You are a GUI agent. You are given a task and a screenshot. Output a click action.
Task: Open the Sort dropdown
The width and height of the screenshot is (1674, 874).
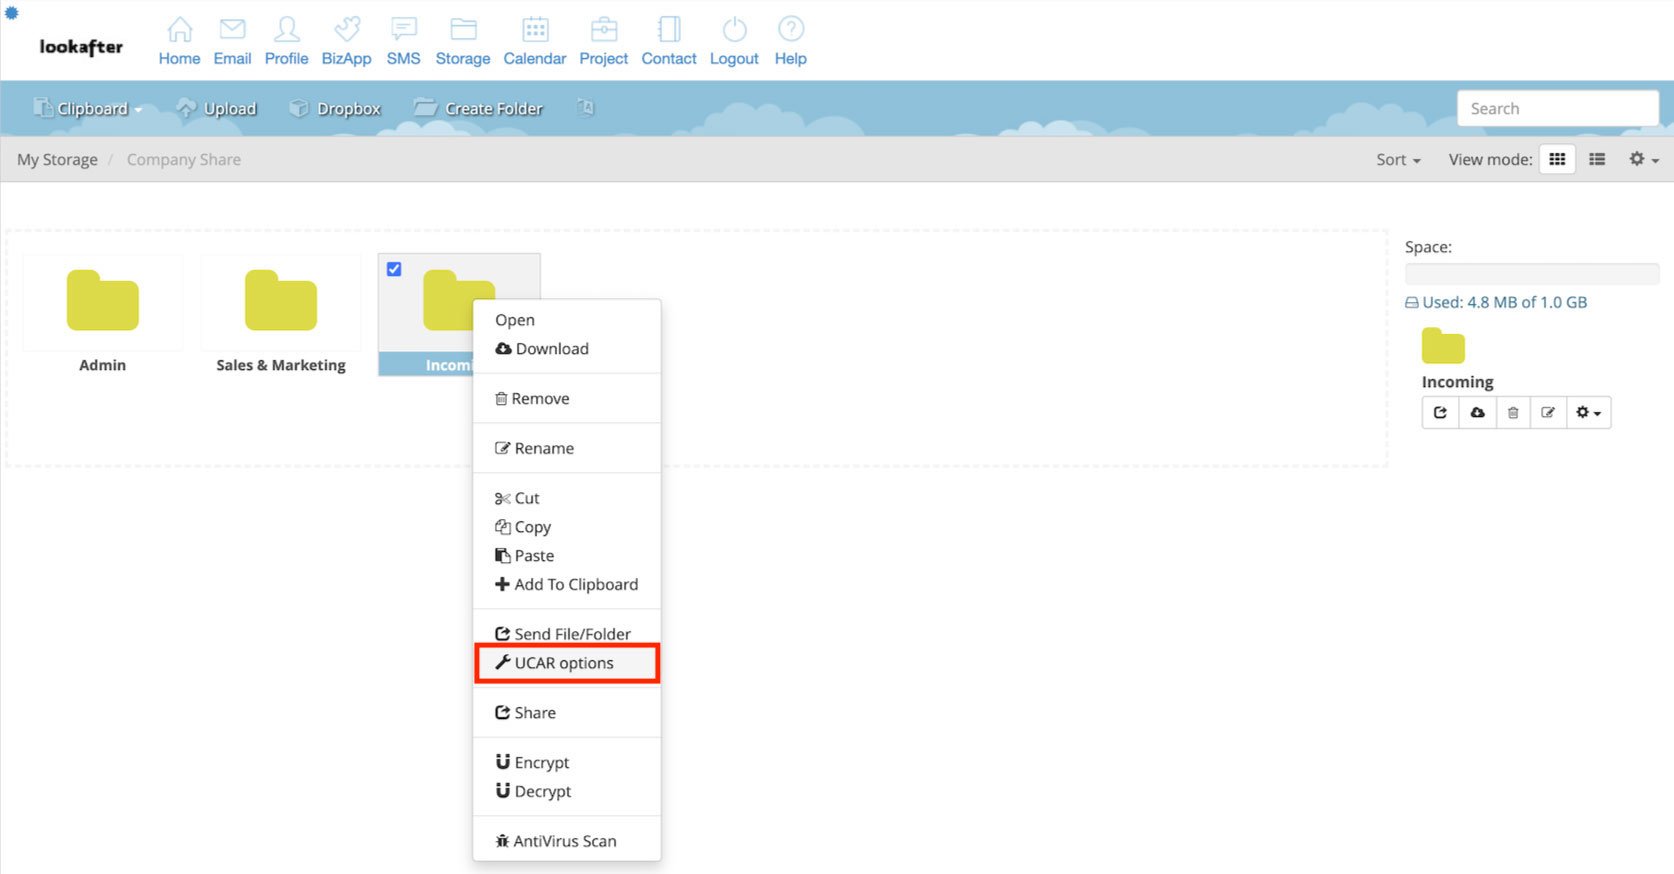(x=1397, y=160)
